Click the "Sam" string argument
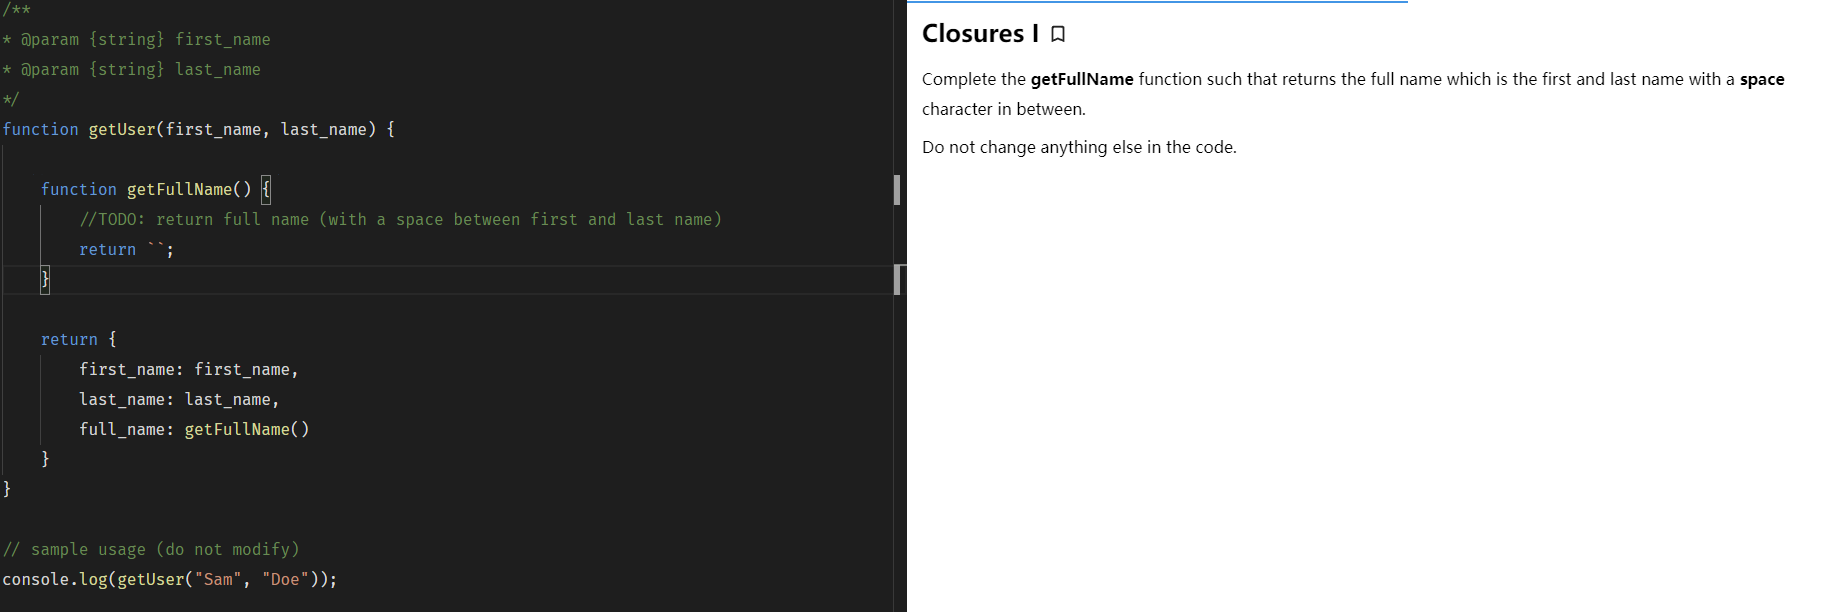 [218, 580]
